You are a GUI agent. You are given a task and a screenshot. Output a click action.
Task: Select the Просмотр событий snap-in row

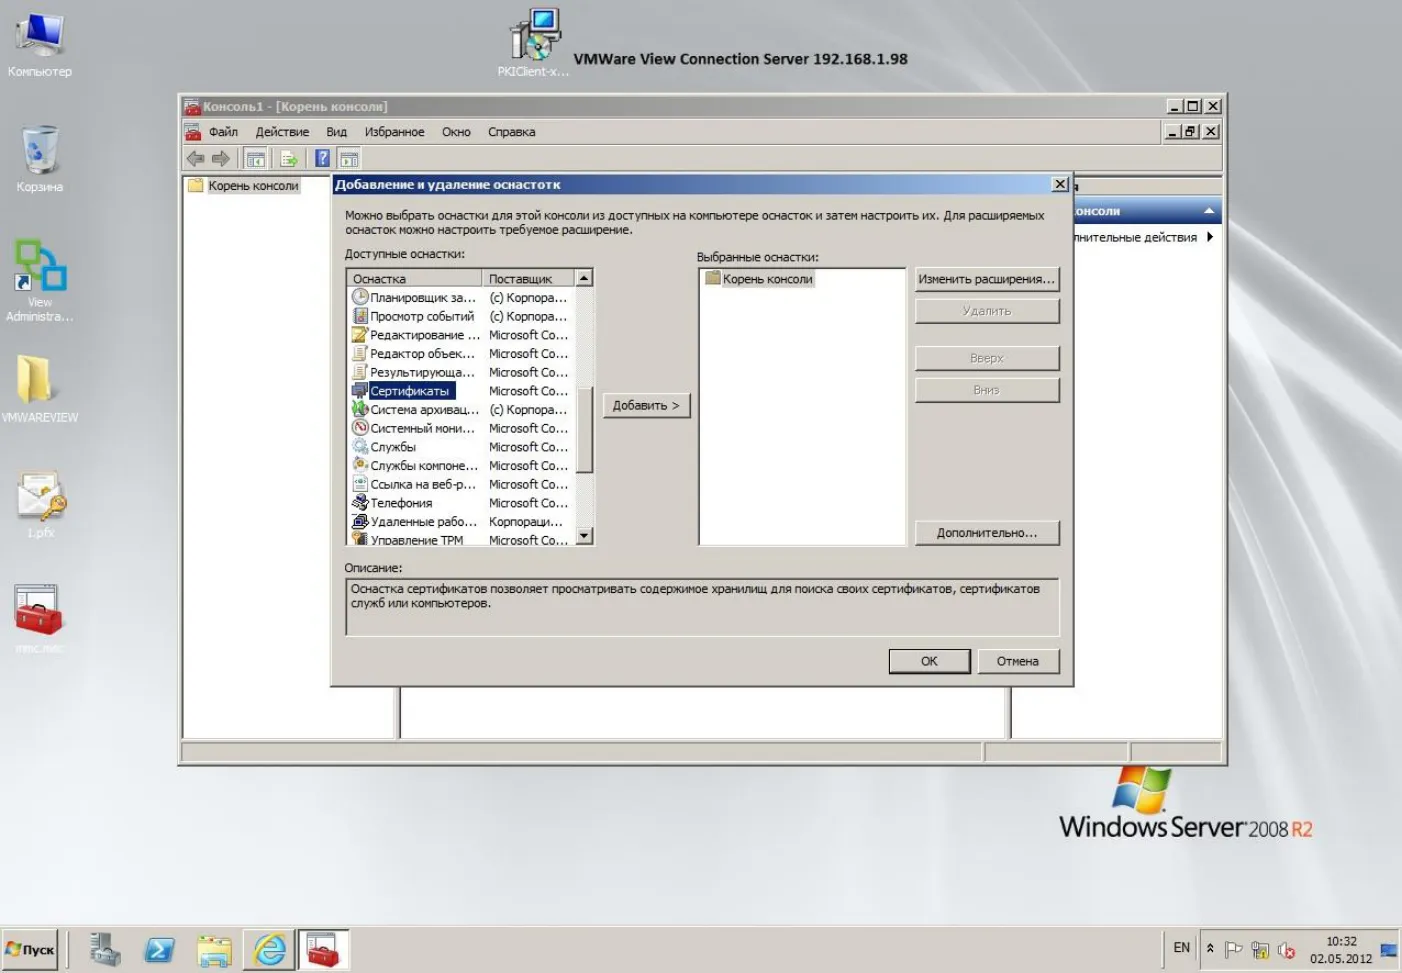point(460,316)
